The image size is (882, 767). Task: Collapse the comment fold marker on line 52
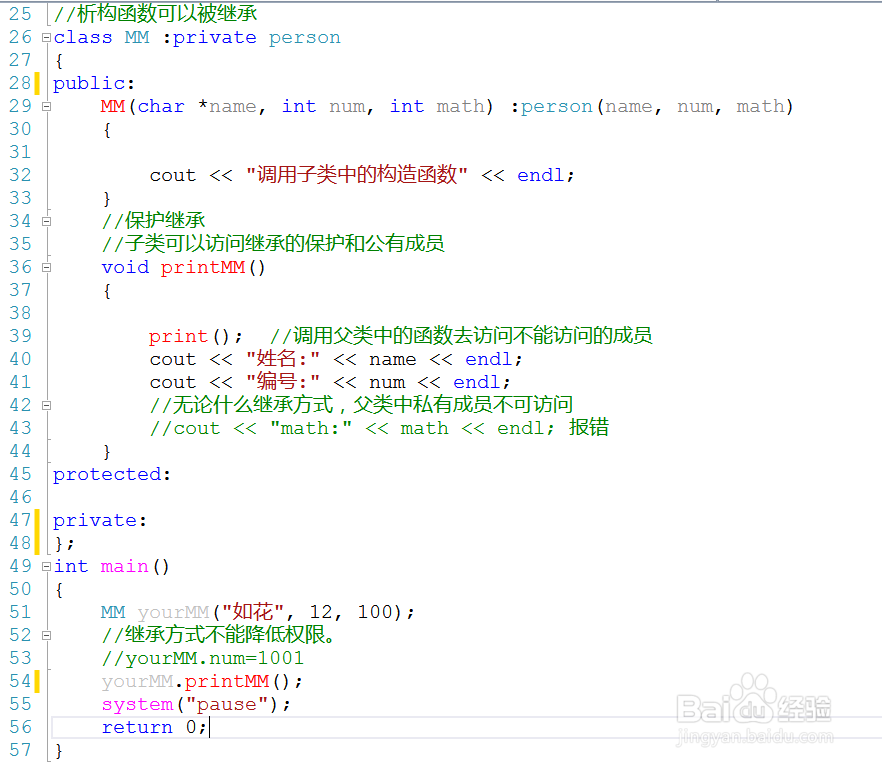coord(46,635)
